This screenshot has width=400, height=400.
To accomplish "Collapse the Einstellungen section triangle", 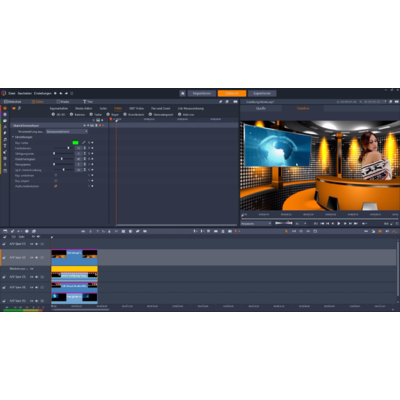I will (13, 137).
